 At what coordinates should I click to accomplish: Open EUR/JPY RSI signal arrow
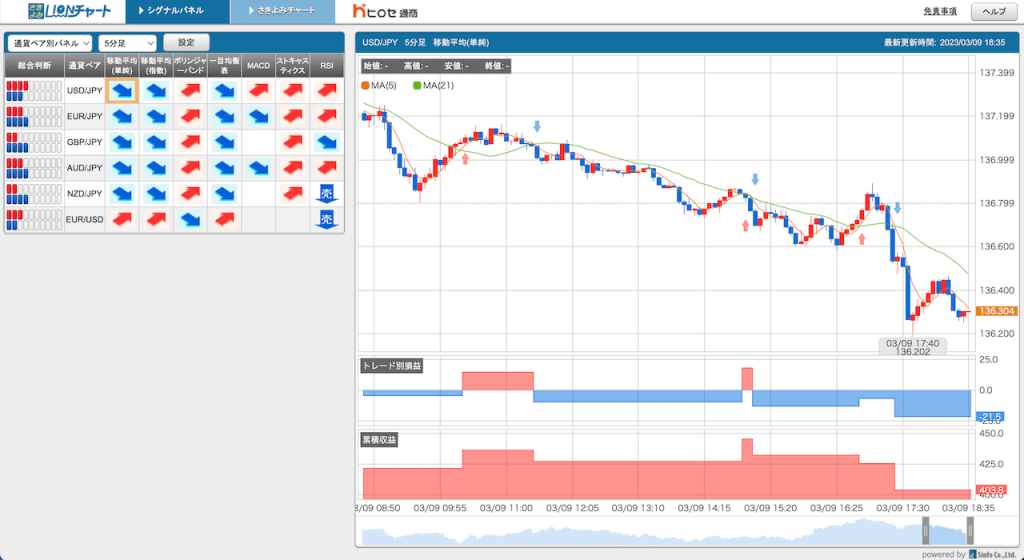pyautogui.click(x=327, y=117)
